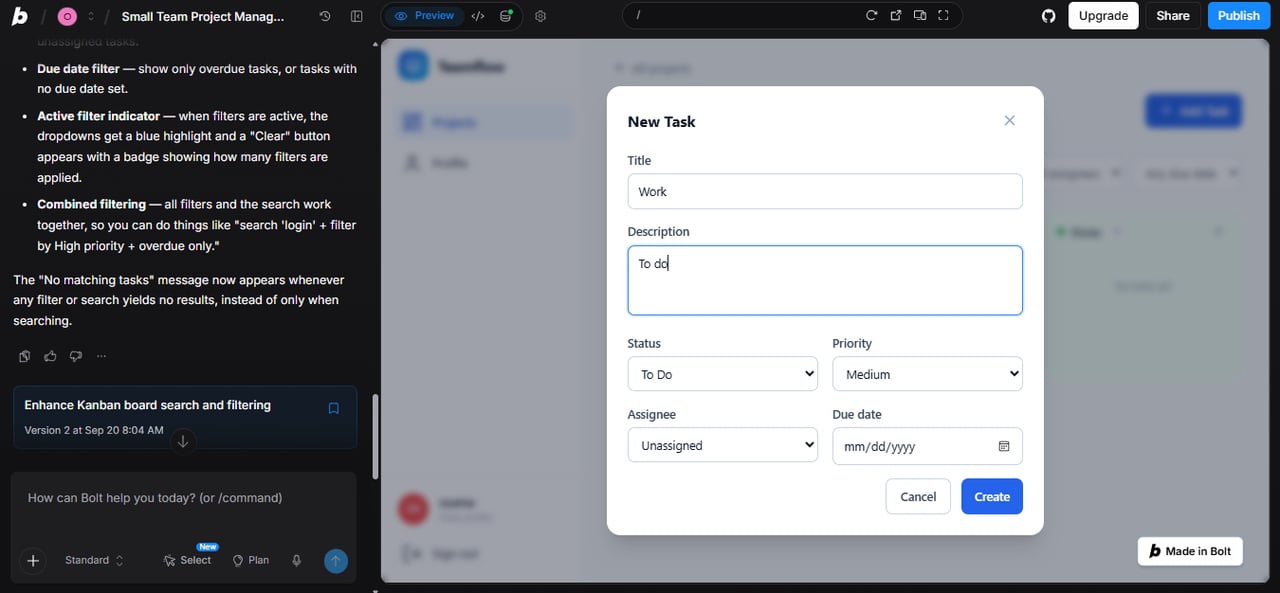
Task: Enter fullscreen preview mode icon
Action: (x=943, y=16)
